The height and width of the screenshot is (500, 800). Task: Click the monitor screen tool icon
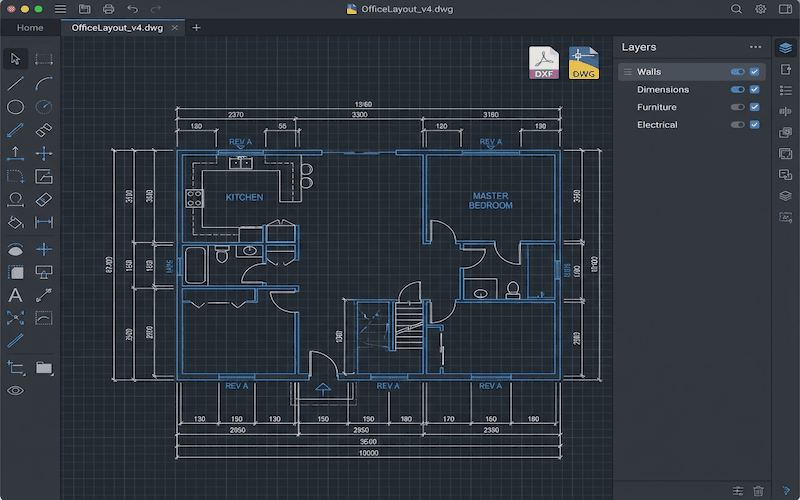(44, 272)
